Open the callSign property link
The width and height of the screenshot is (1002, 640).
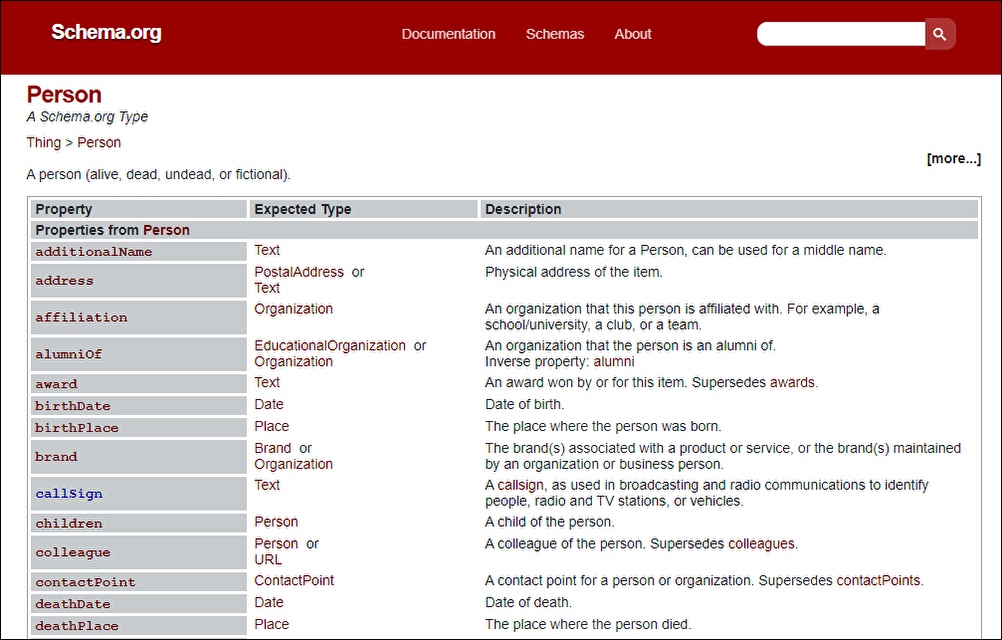click(69, 494)
